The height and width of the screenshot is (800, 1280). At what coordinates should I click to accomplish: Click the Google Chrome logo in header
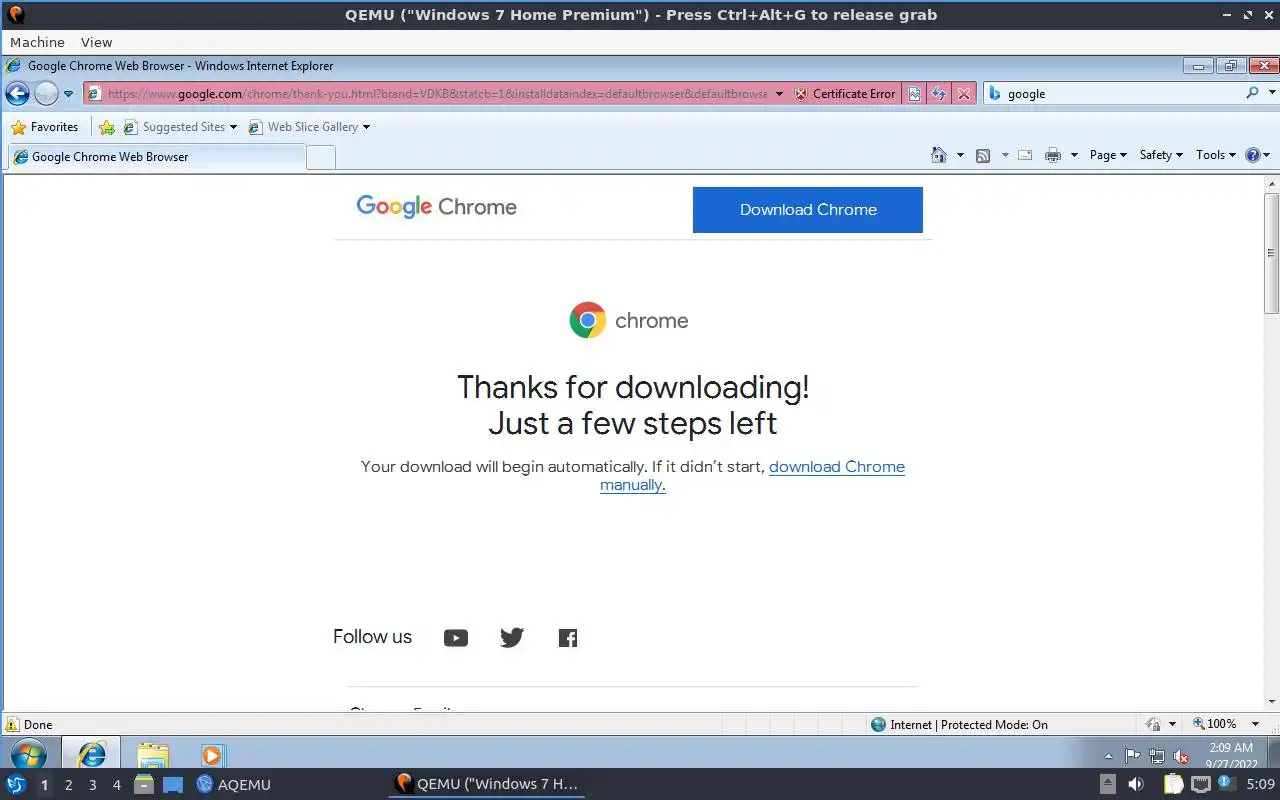(x=437, y=207)
